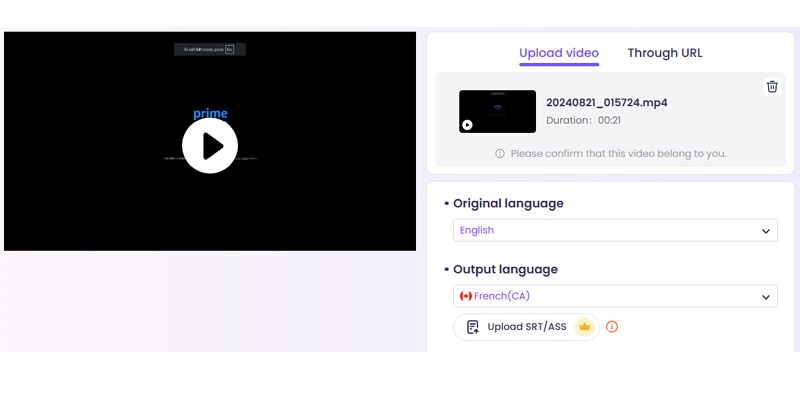
Task: Select the Upload video tab
Action: [559, 53]
